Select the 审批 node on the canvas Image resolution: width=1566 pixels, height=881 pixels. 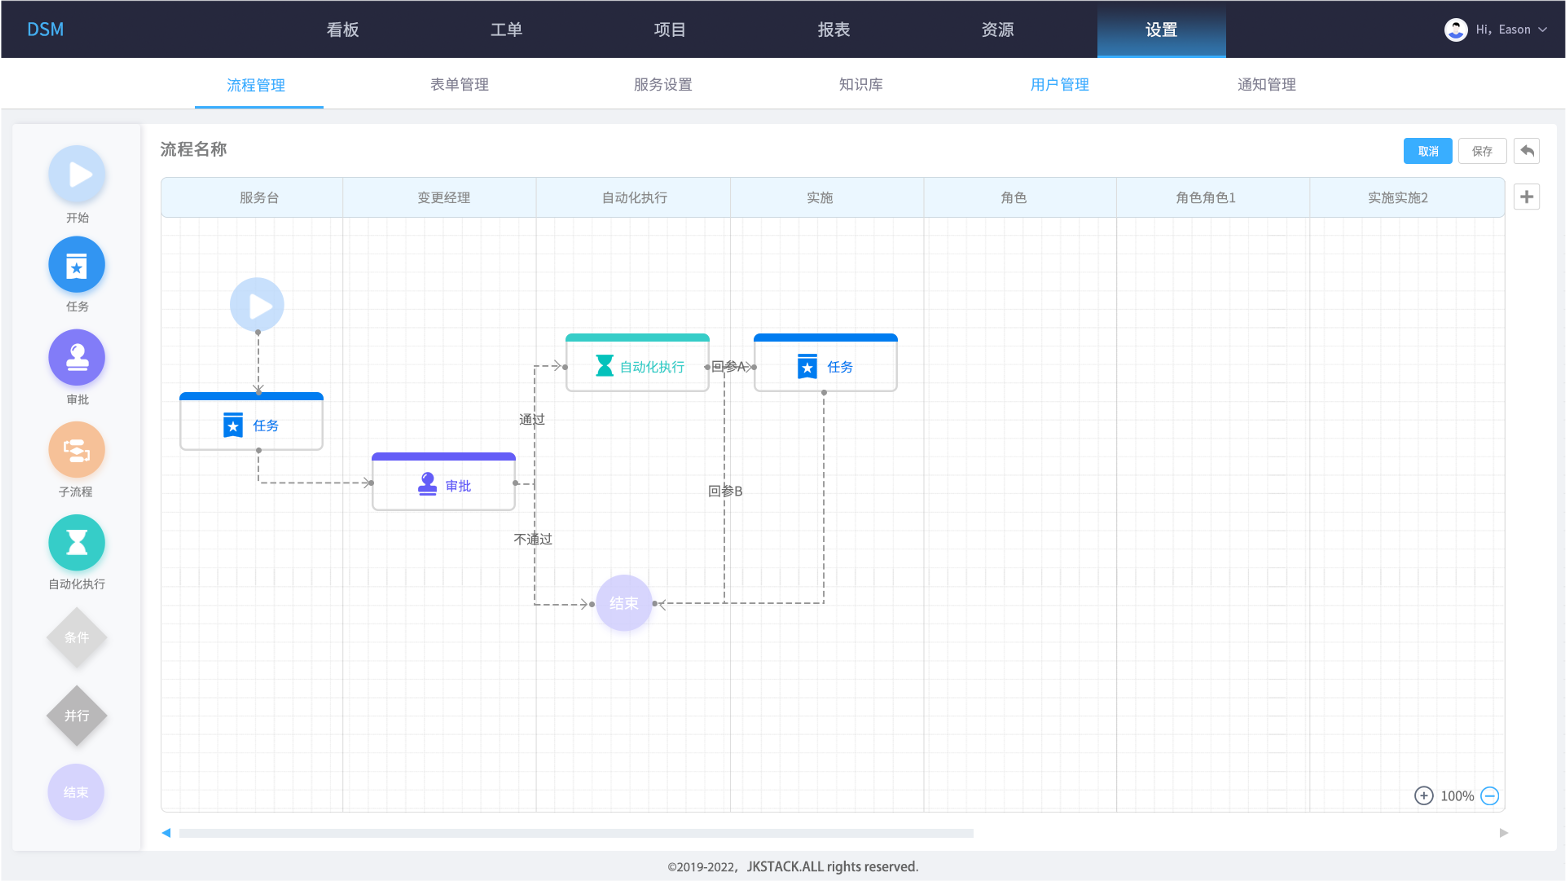pos(444,484)
